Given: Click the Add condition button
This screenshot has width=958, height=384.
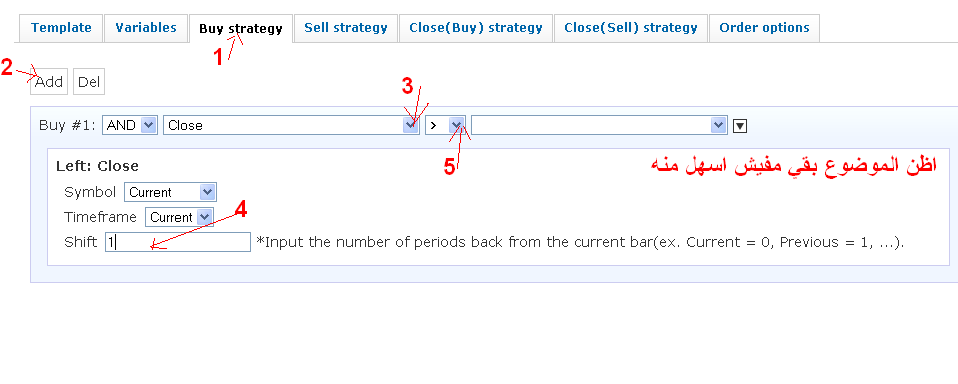Looking at the screenshot, I should 49,82.
